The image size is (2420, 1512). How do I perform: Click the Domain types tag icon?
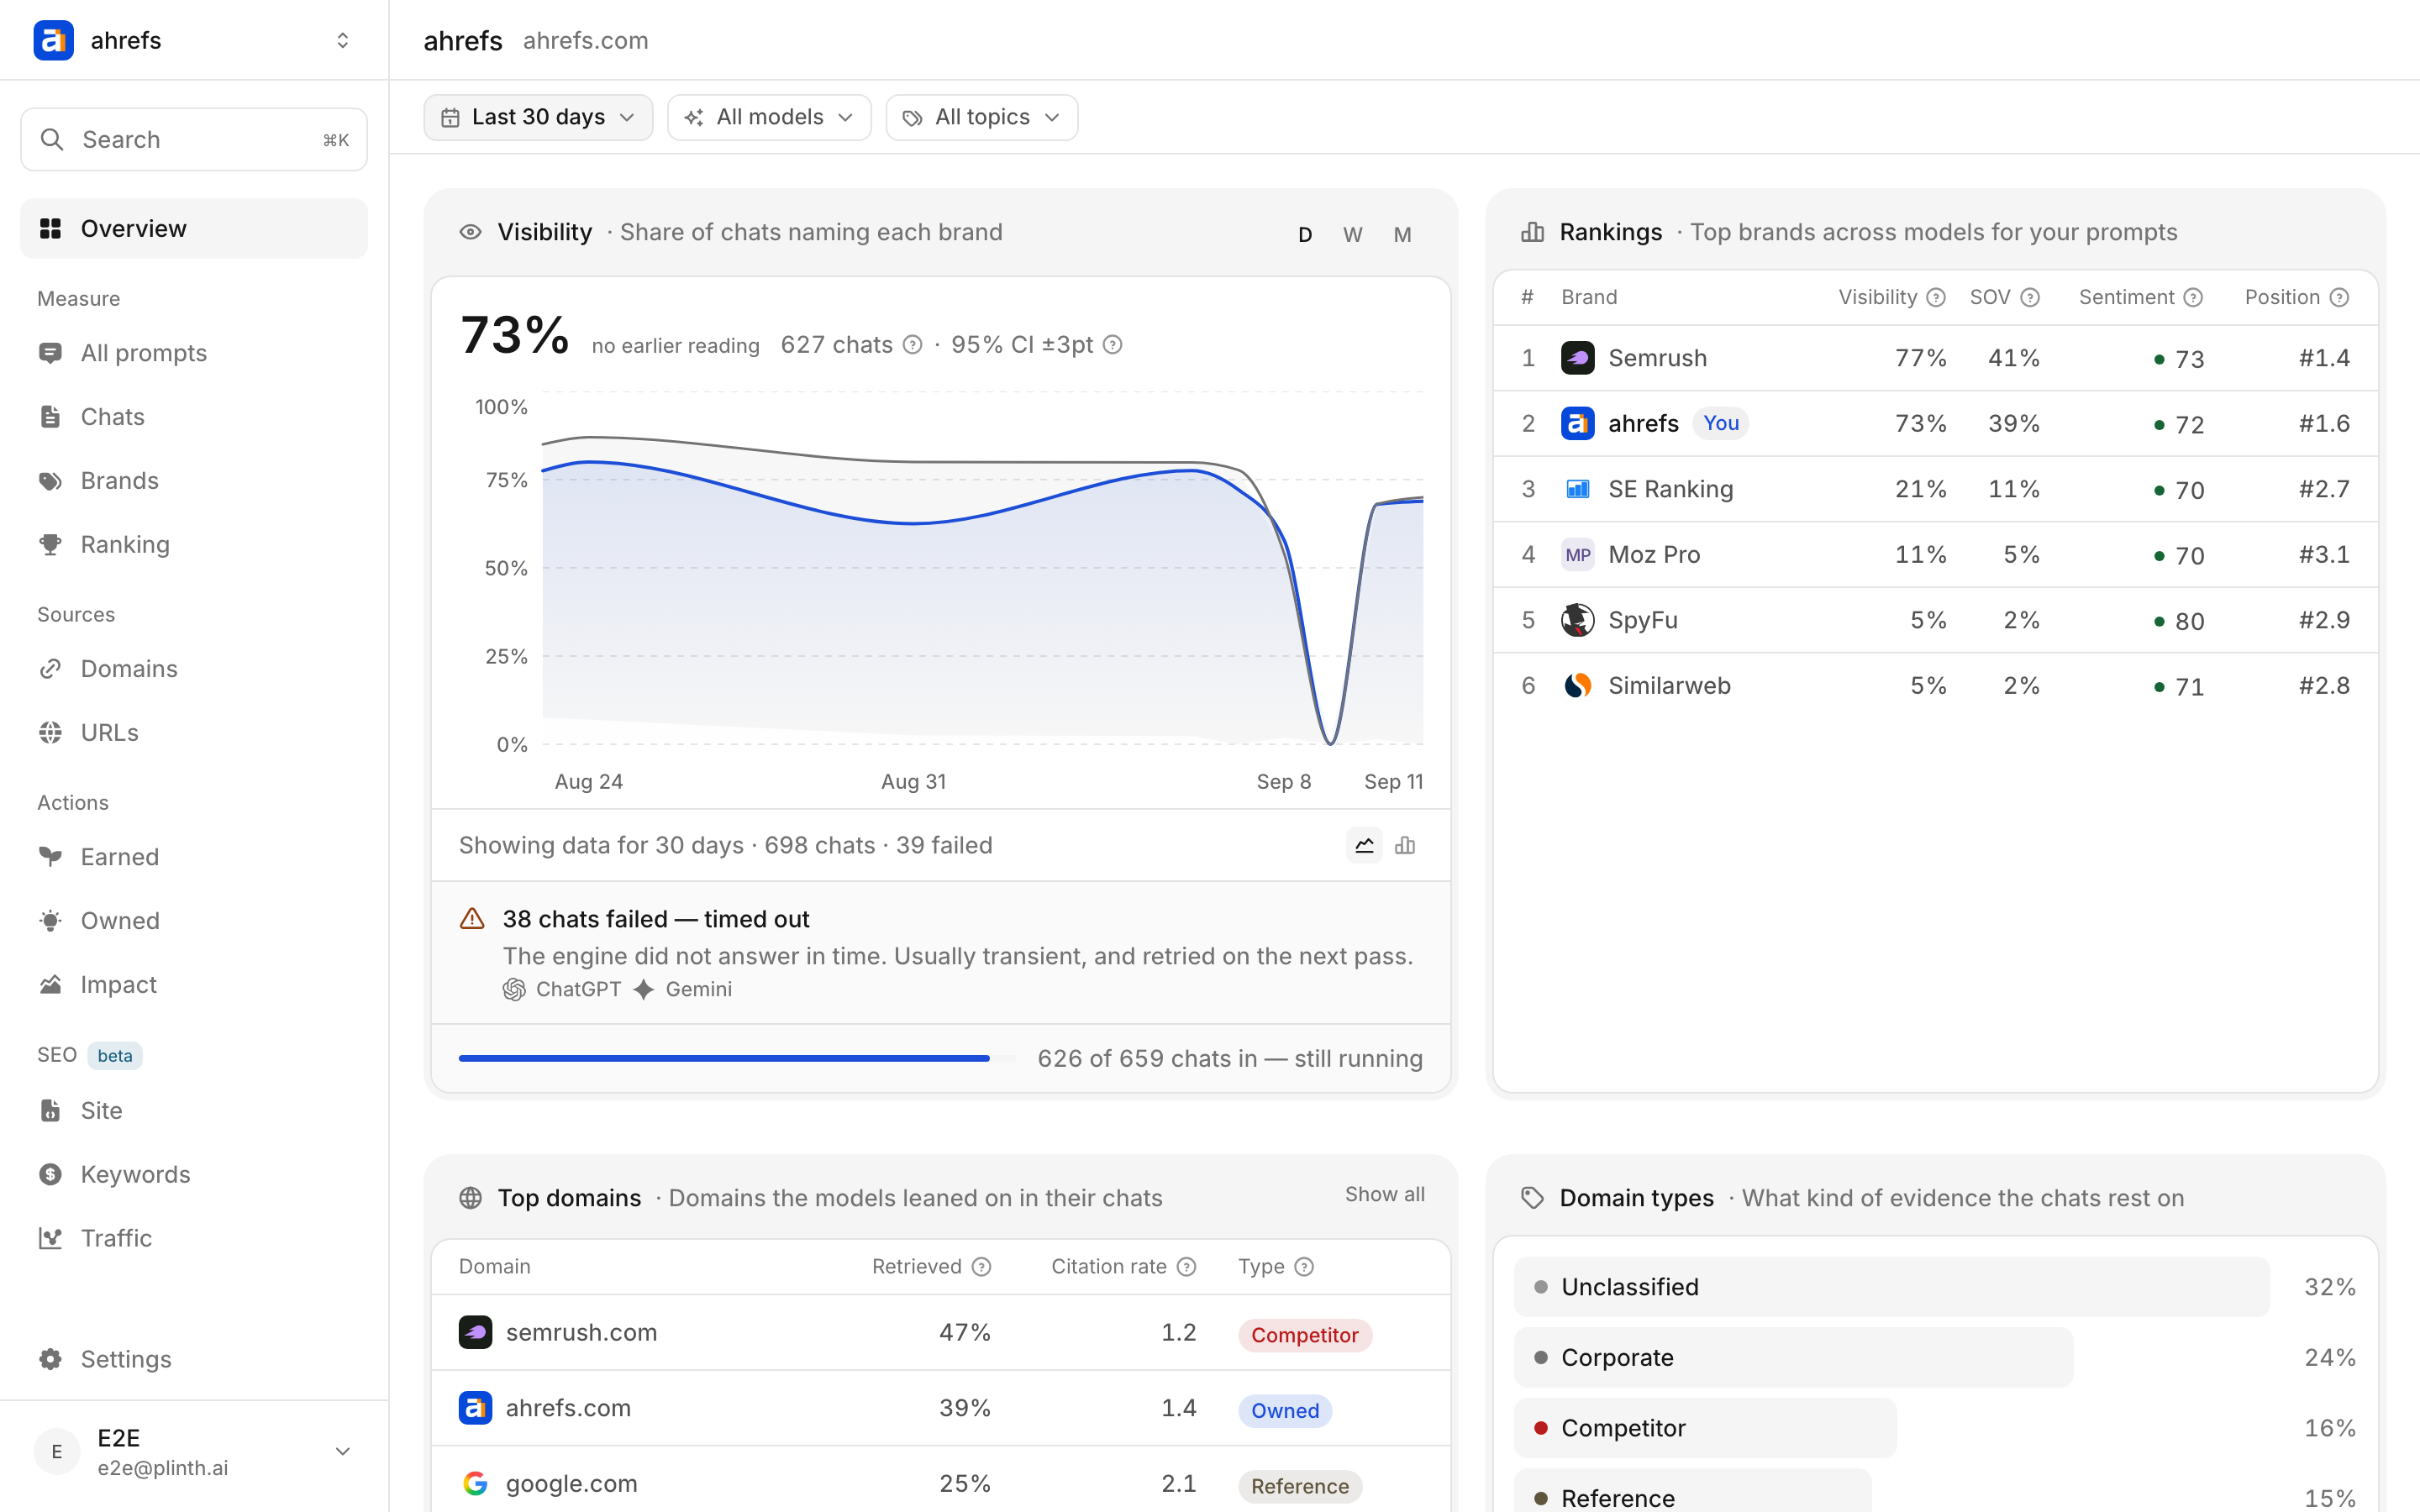1532,1198
